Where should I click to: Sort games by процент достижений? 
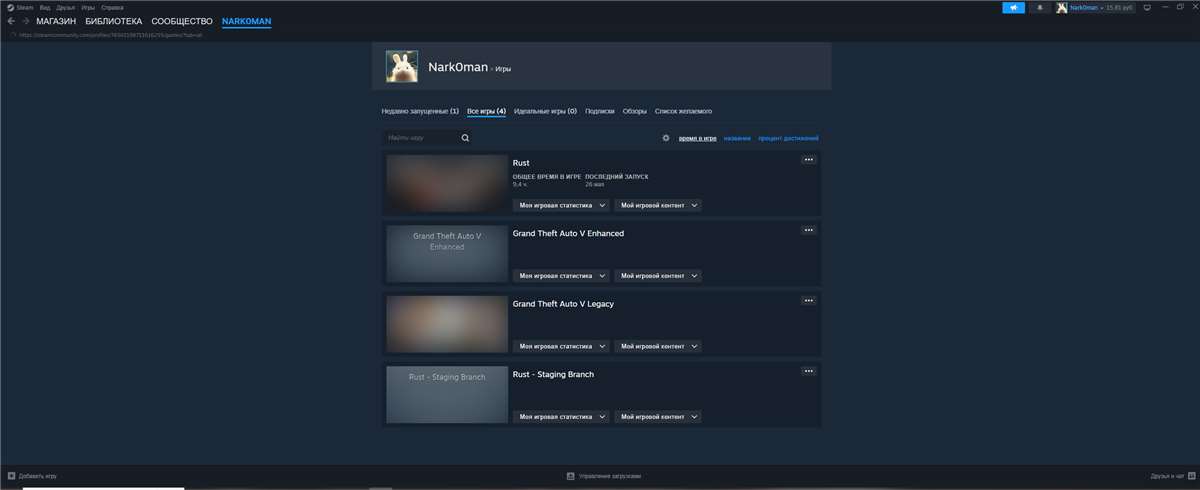(x=788, y=138)
